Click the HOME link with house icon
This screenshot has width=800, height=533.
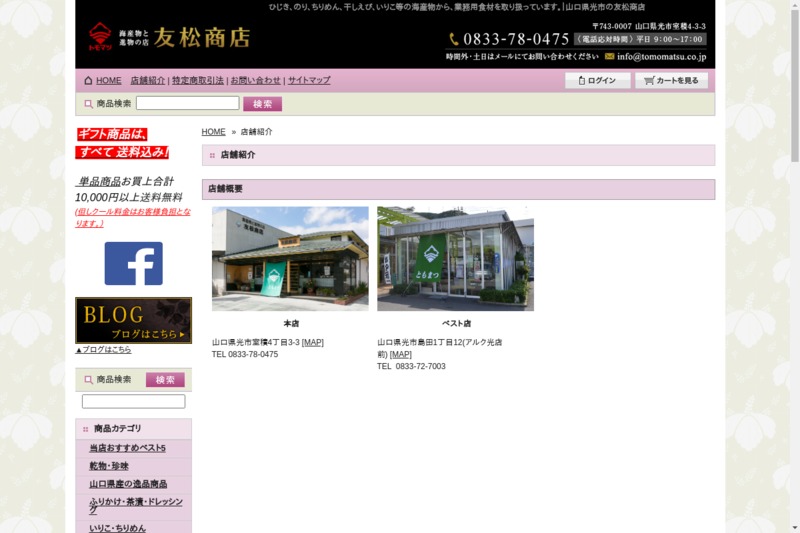(x=103, y=80)
